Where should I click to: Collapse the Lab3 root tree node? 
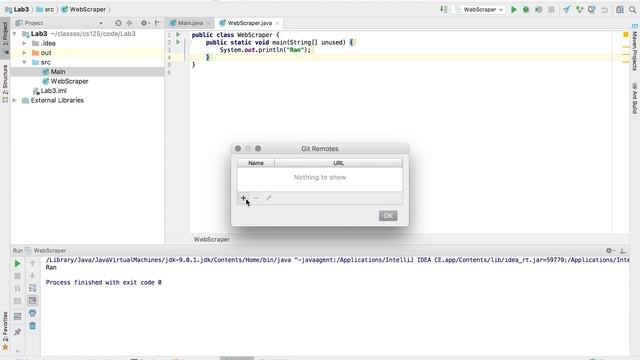(x=15, y=34)
